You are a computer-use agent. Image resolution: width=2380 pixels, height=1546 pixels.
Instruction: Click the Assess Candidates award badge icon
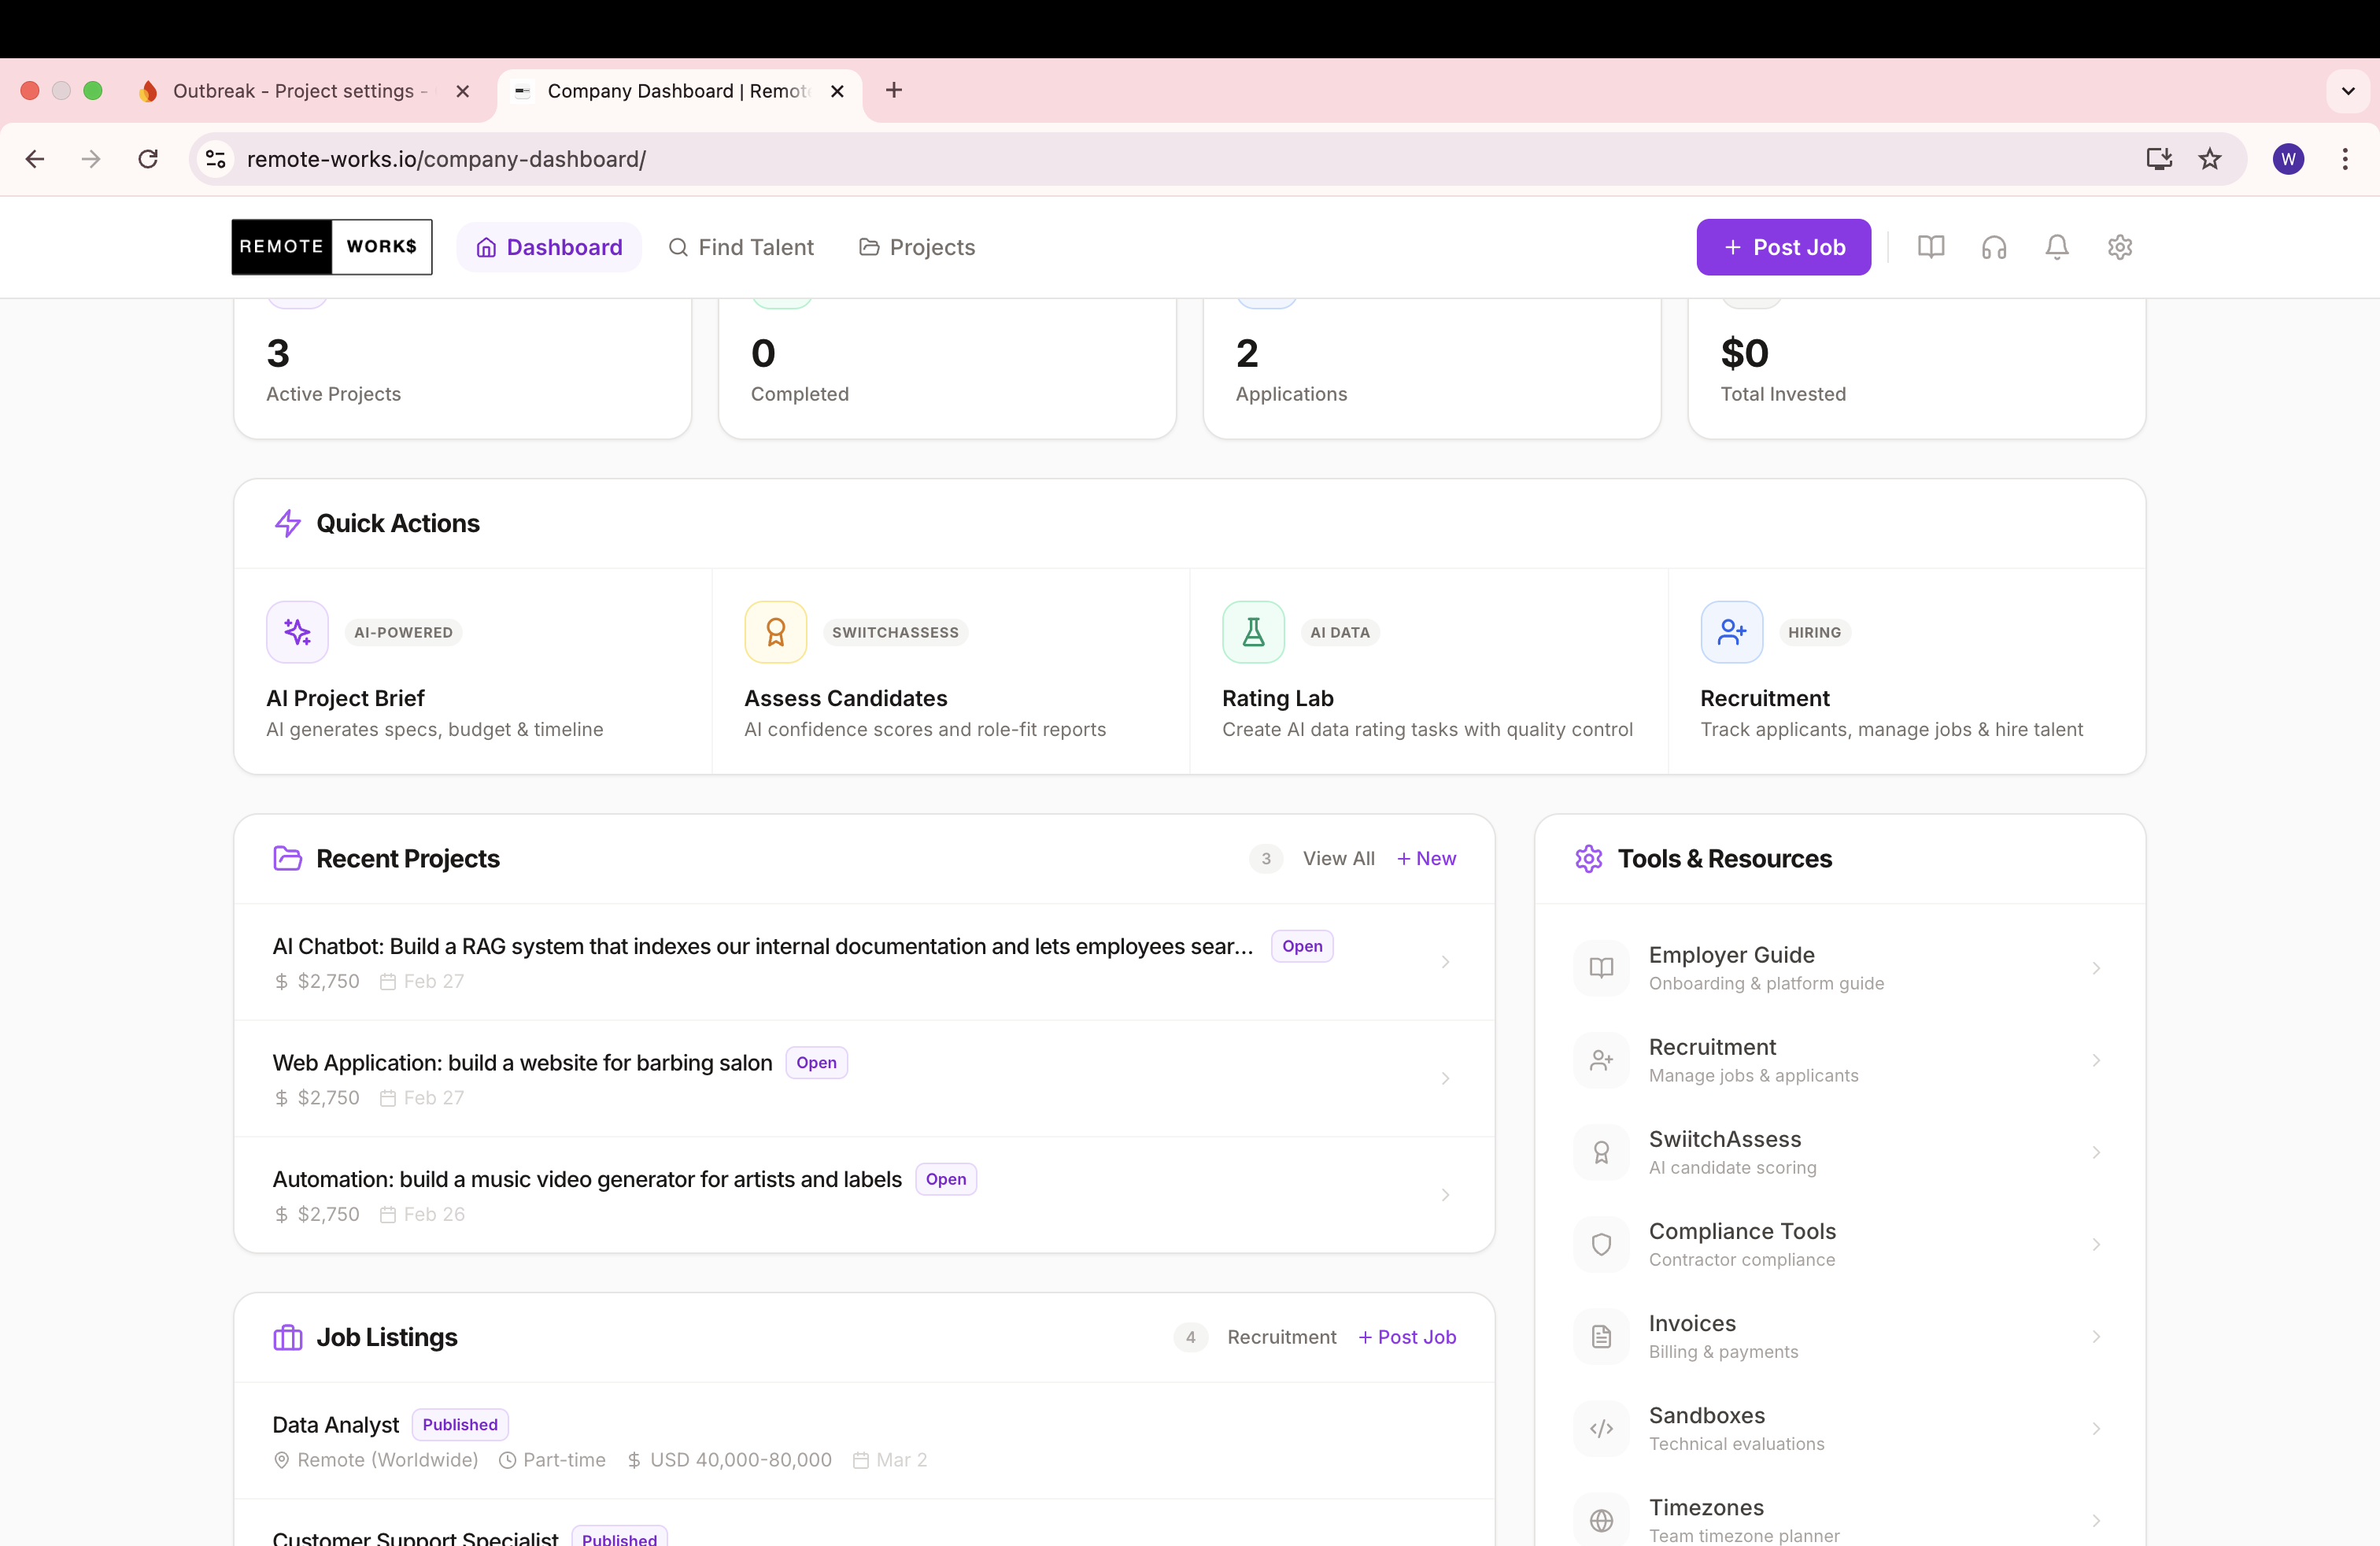[774, 631]
